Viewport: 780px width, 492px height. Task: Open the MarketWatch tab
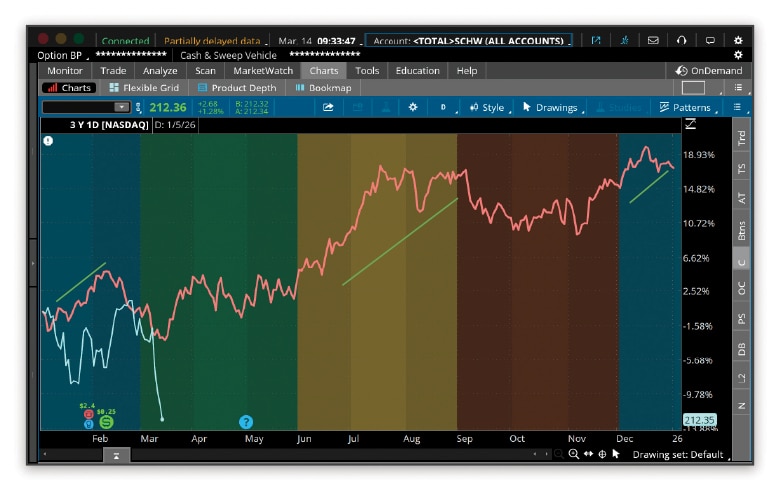click(263, 71)
